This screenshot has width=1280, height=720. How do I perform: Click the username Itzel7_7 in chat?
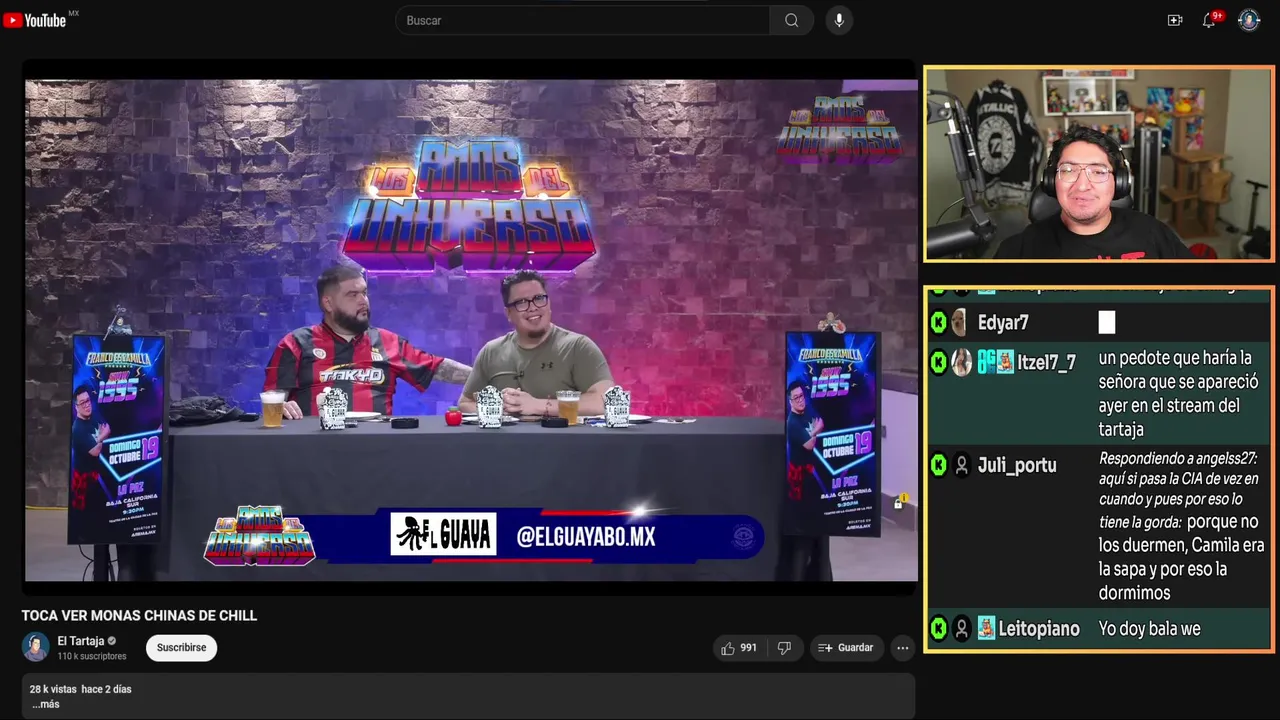1046,363
